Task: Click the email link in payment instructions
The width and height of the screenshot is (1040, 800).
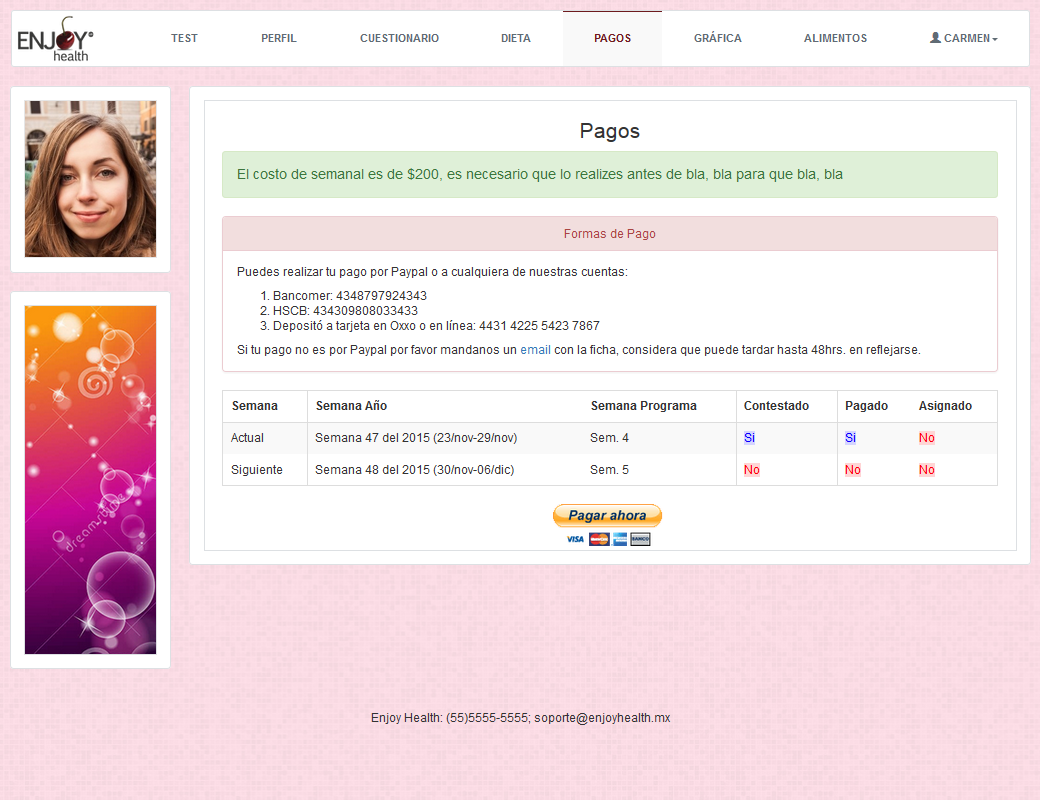Action: click(535, 350)
